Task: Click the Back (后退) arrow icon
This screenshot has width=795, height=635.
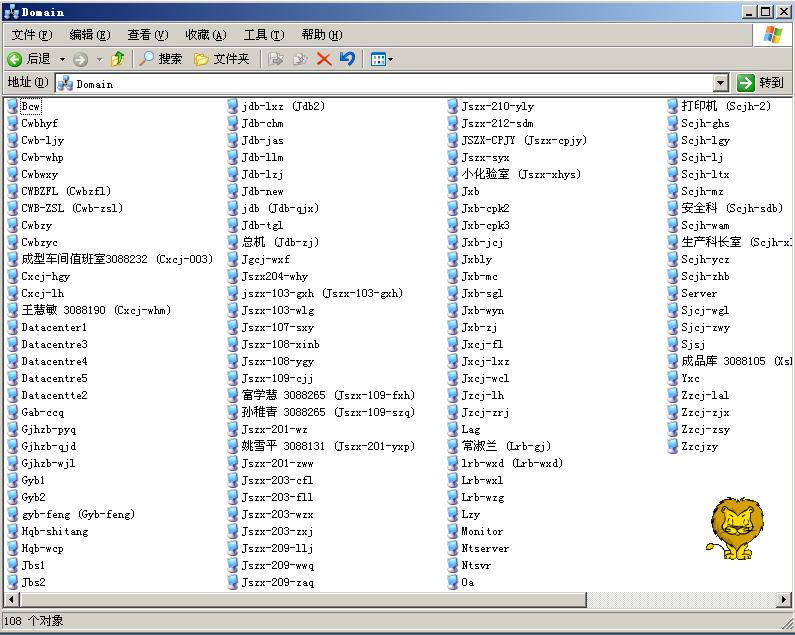Action: pos(15,59)
